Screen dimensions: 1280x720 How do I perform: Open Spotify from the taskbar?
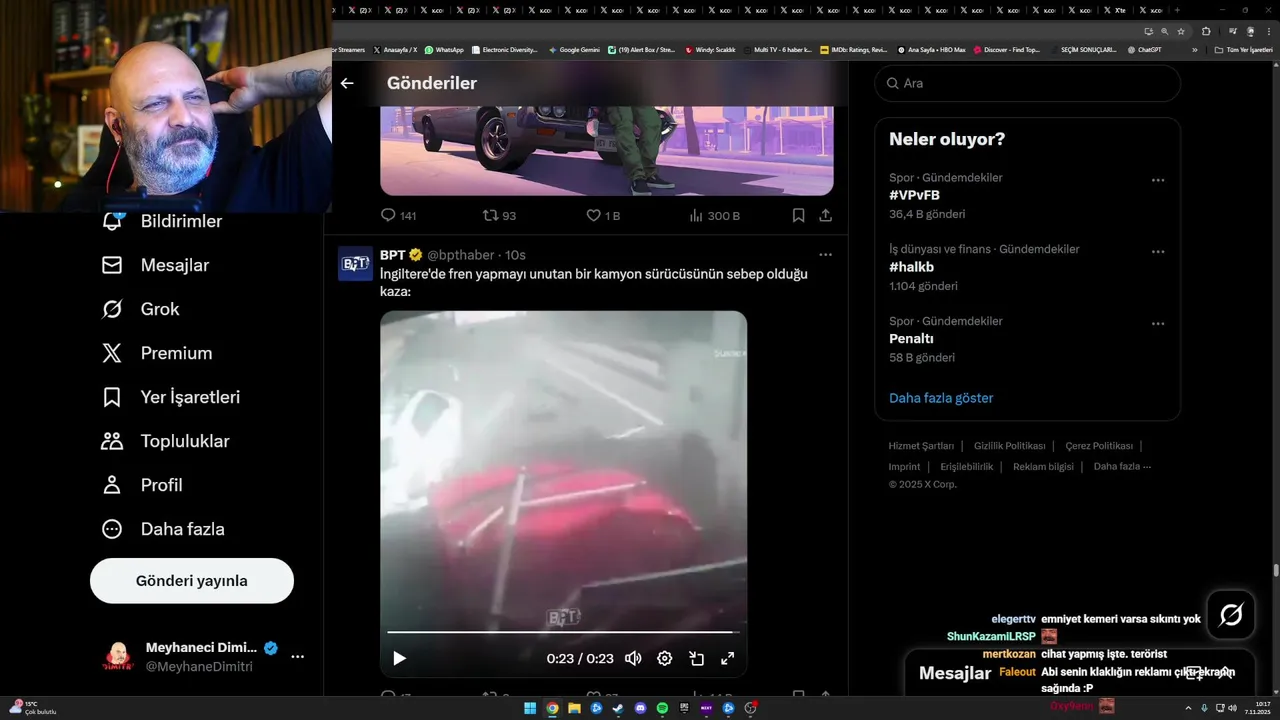click(x=662, y=708)
